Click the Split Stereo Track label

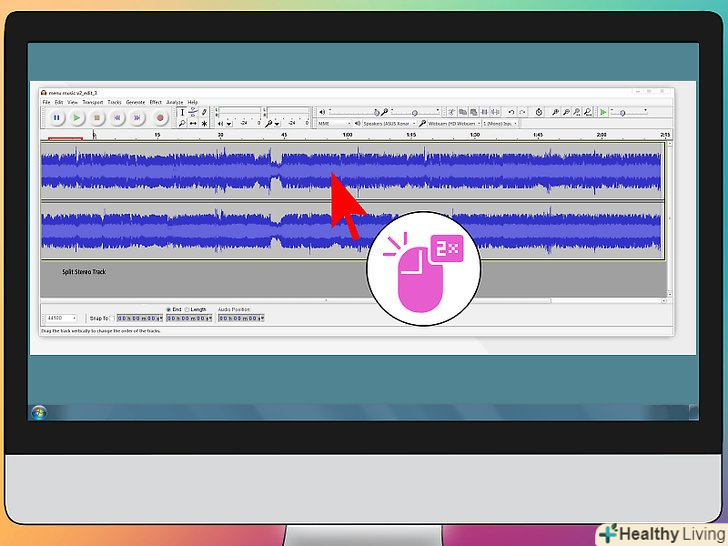click(84, 272)
